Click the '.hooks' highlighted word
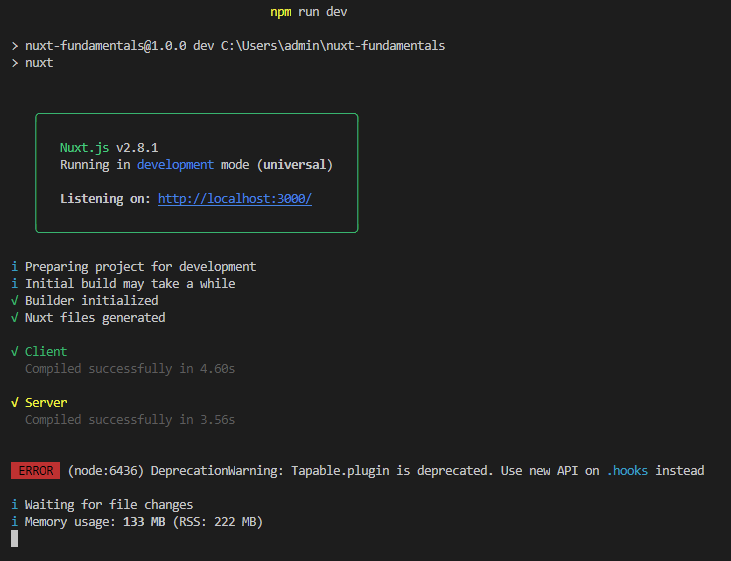 (628, 471)
